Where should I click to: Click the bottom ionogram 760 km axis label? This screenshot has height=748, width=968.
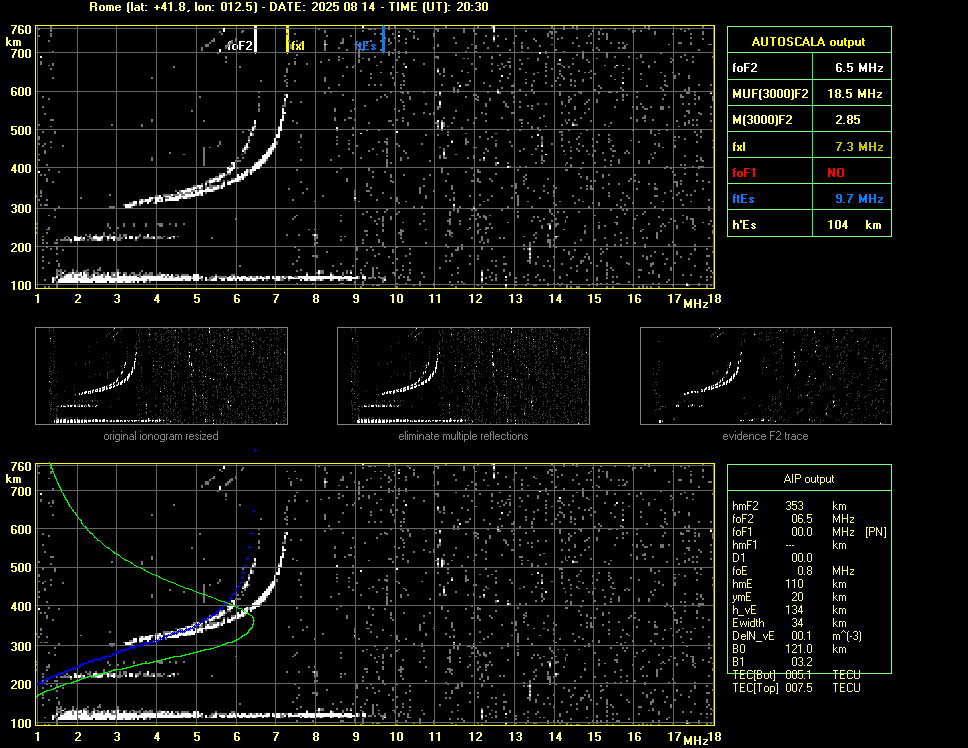[21, 467]
